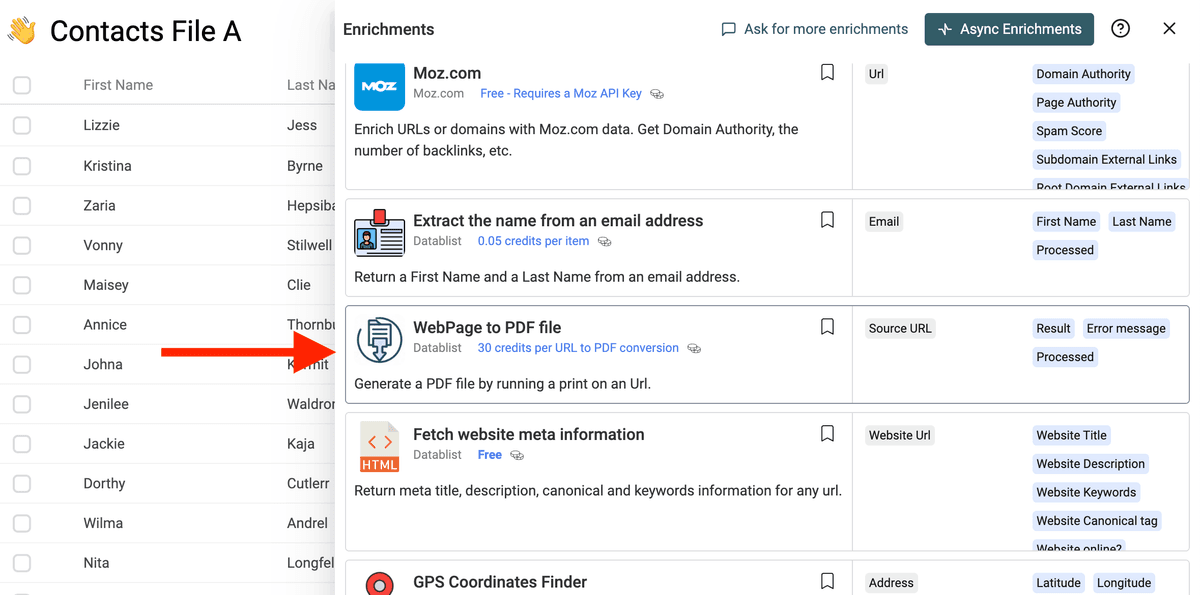This screenshot has width=1200, height=595.
Task: Click the Website Description output tag
Action: [1090, 464]
